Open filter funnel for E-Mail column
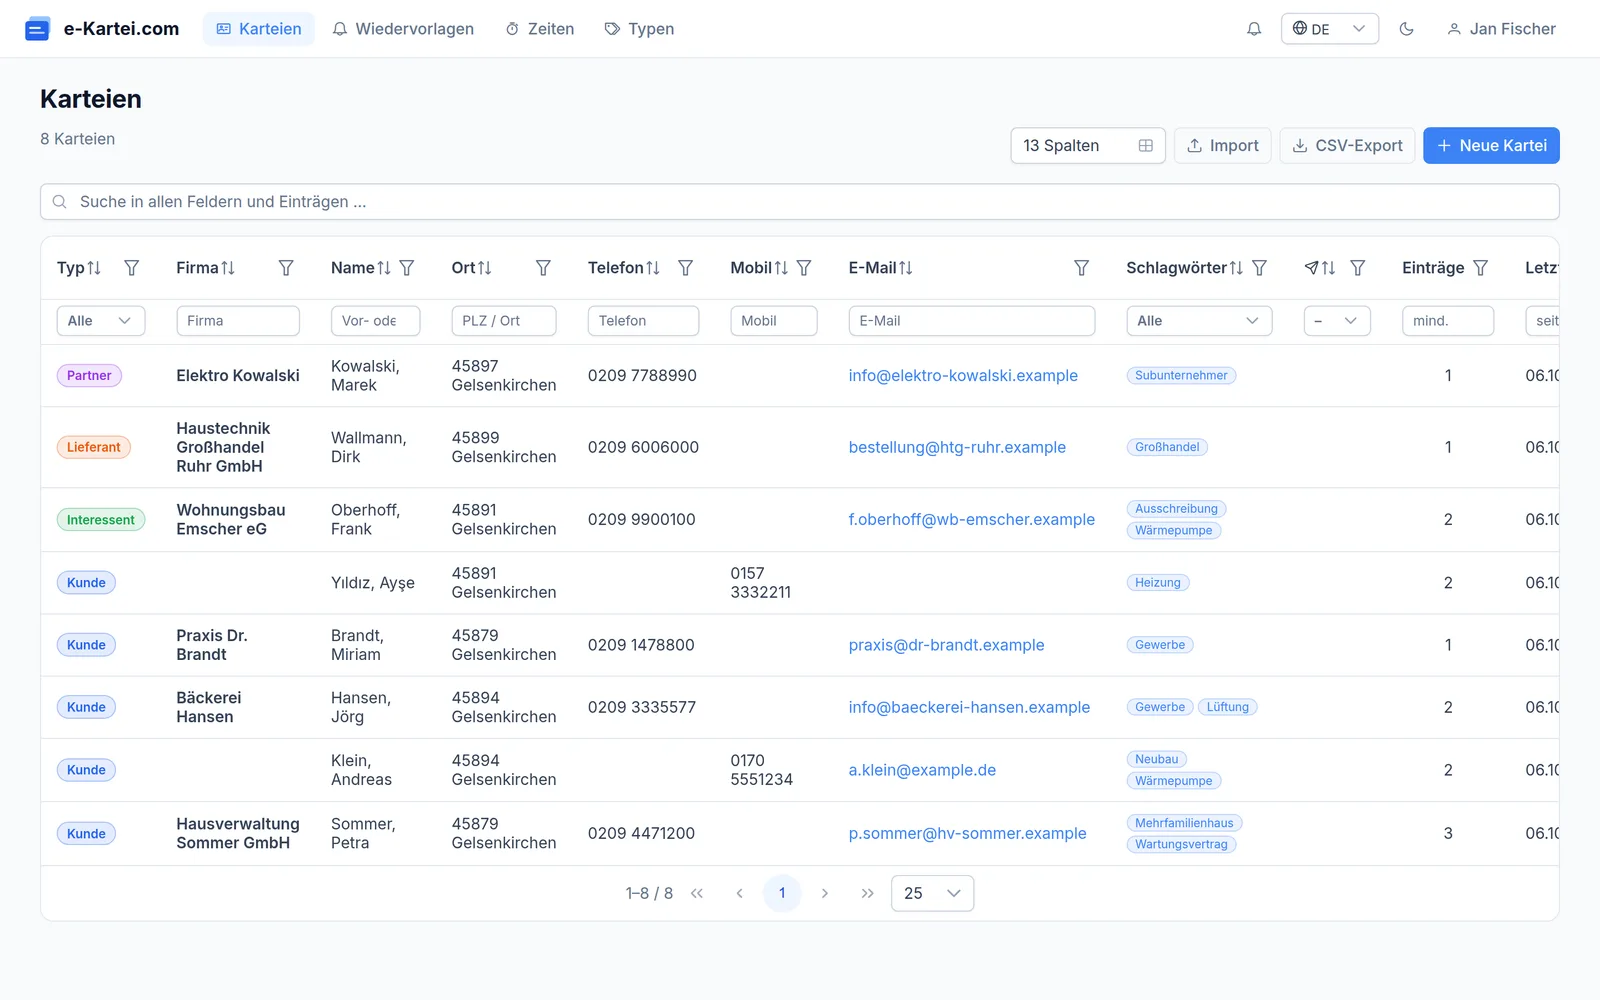 [1081, 268]
